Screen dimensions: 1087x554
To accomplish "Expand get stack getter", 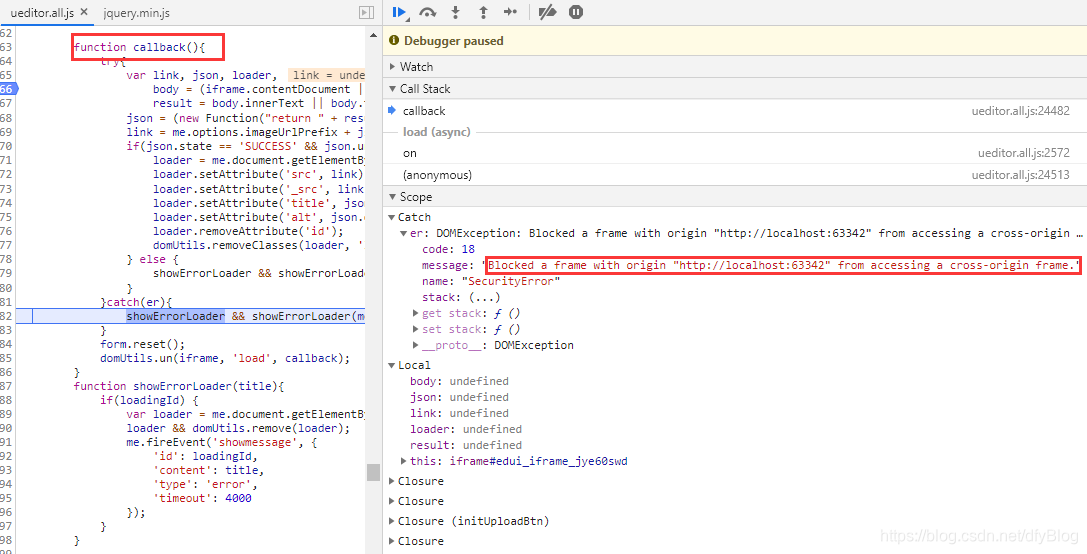I will tap(416, 313).
